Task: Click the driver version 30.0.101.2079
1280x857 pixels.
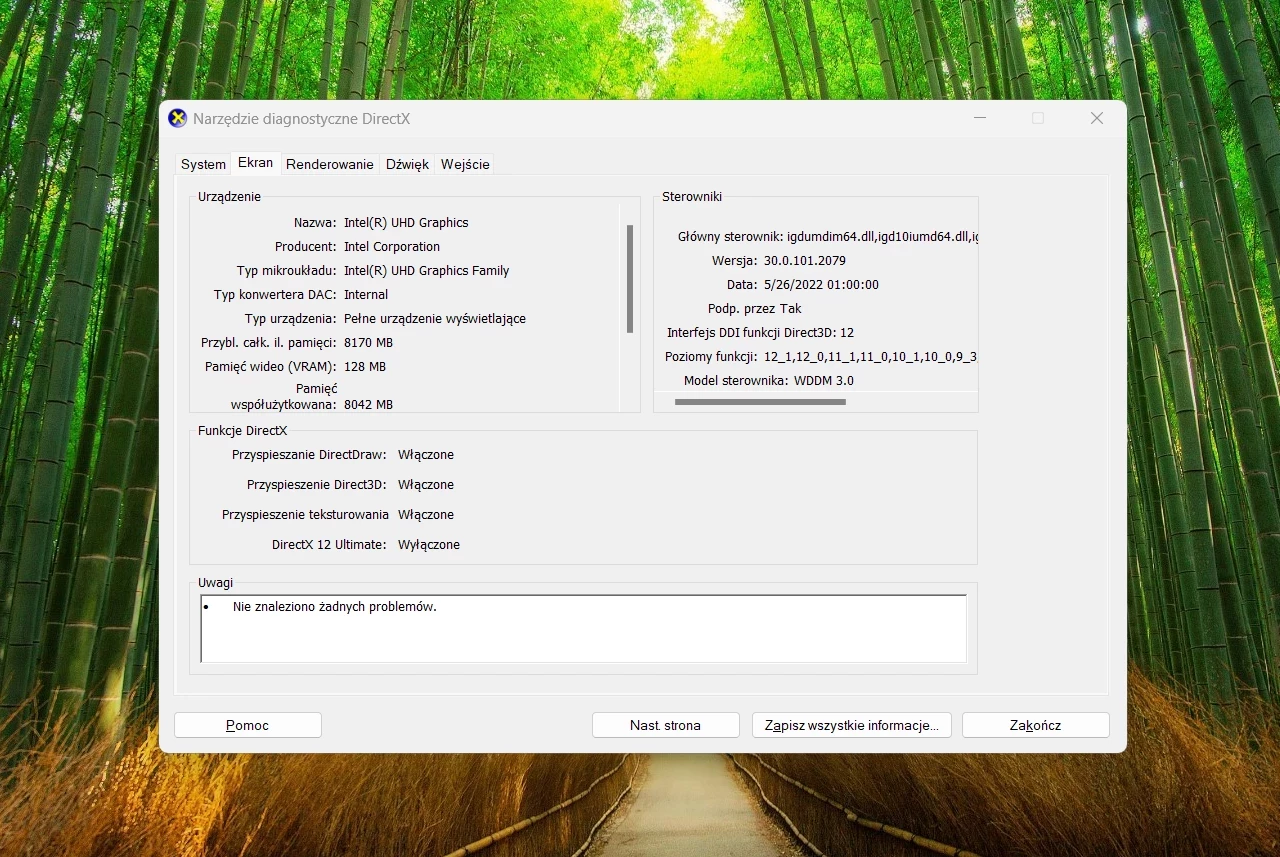Action: (805, 261)
